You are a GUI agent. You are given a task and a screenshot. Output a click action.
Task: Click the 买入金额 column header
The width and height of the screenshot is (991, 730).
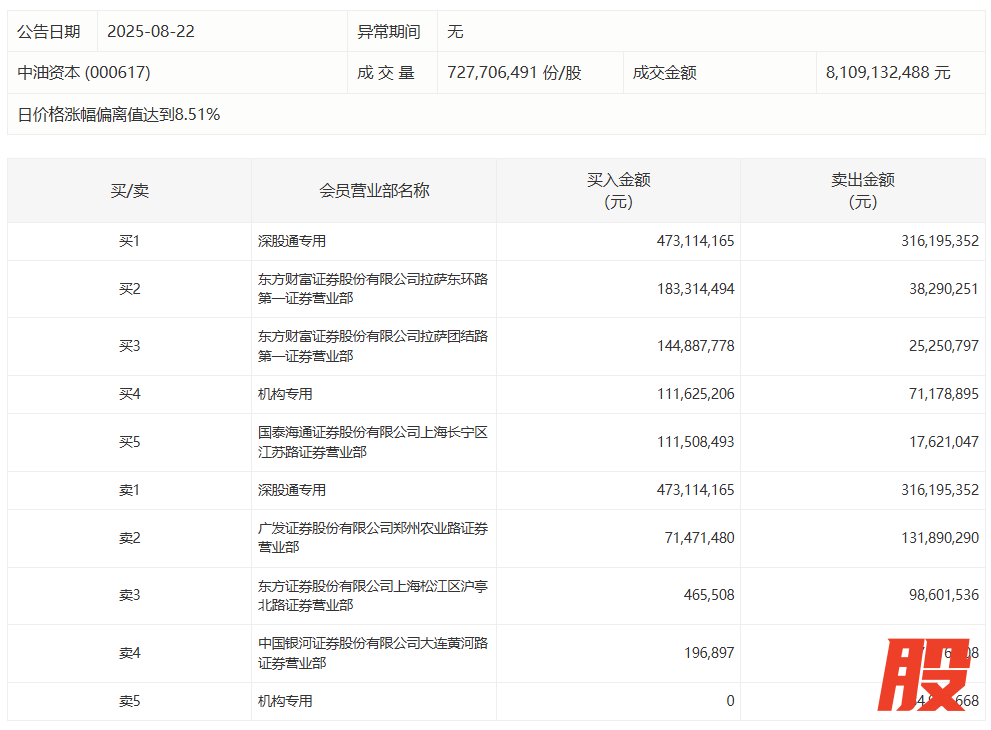click(618, 190)
